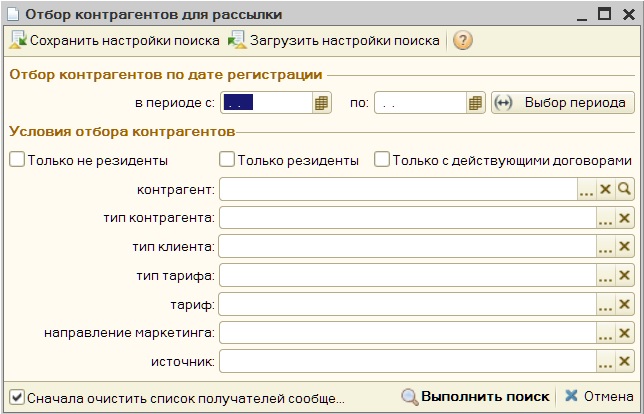Uncheck 'Сначала очистить список получателей' checkbox

[x=17, y=398]
